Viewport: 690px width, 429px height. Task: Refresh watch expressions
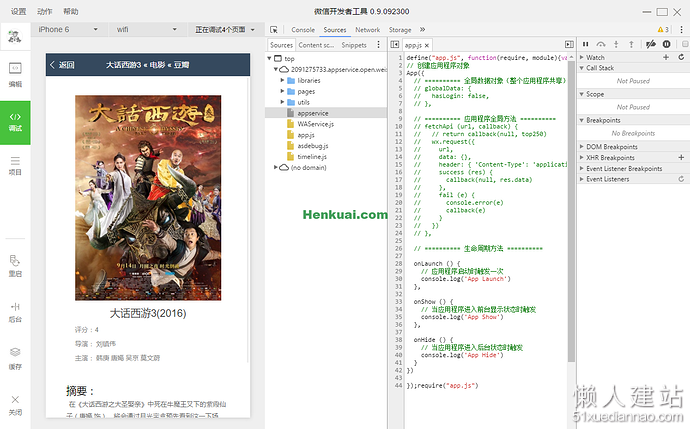(681, 57)
